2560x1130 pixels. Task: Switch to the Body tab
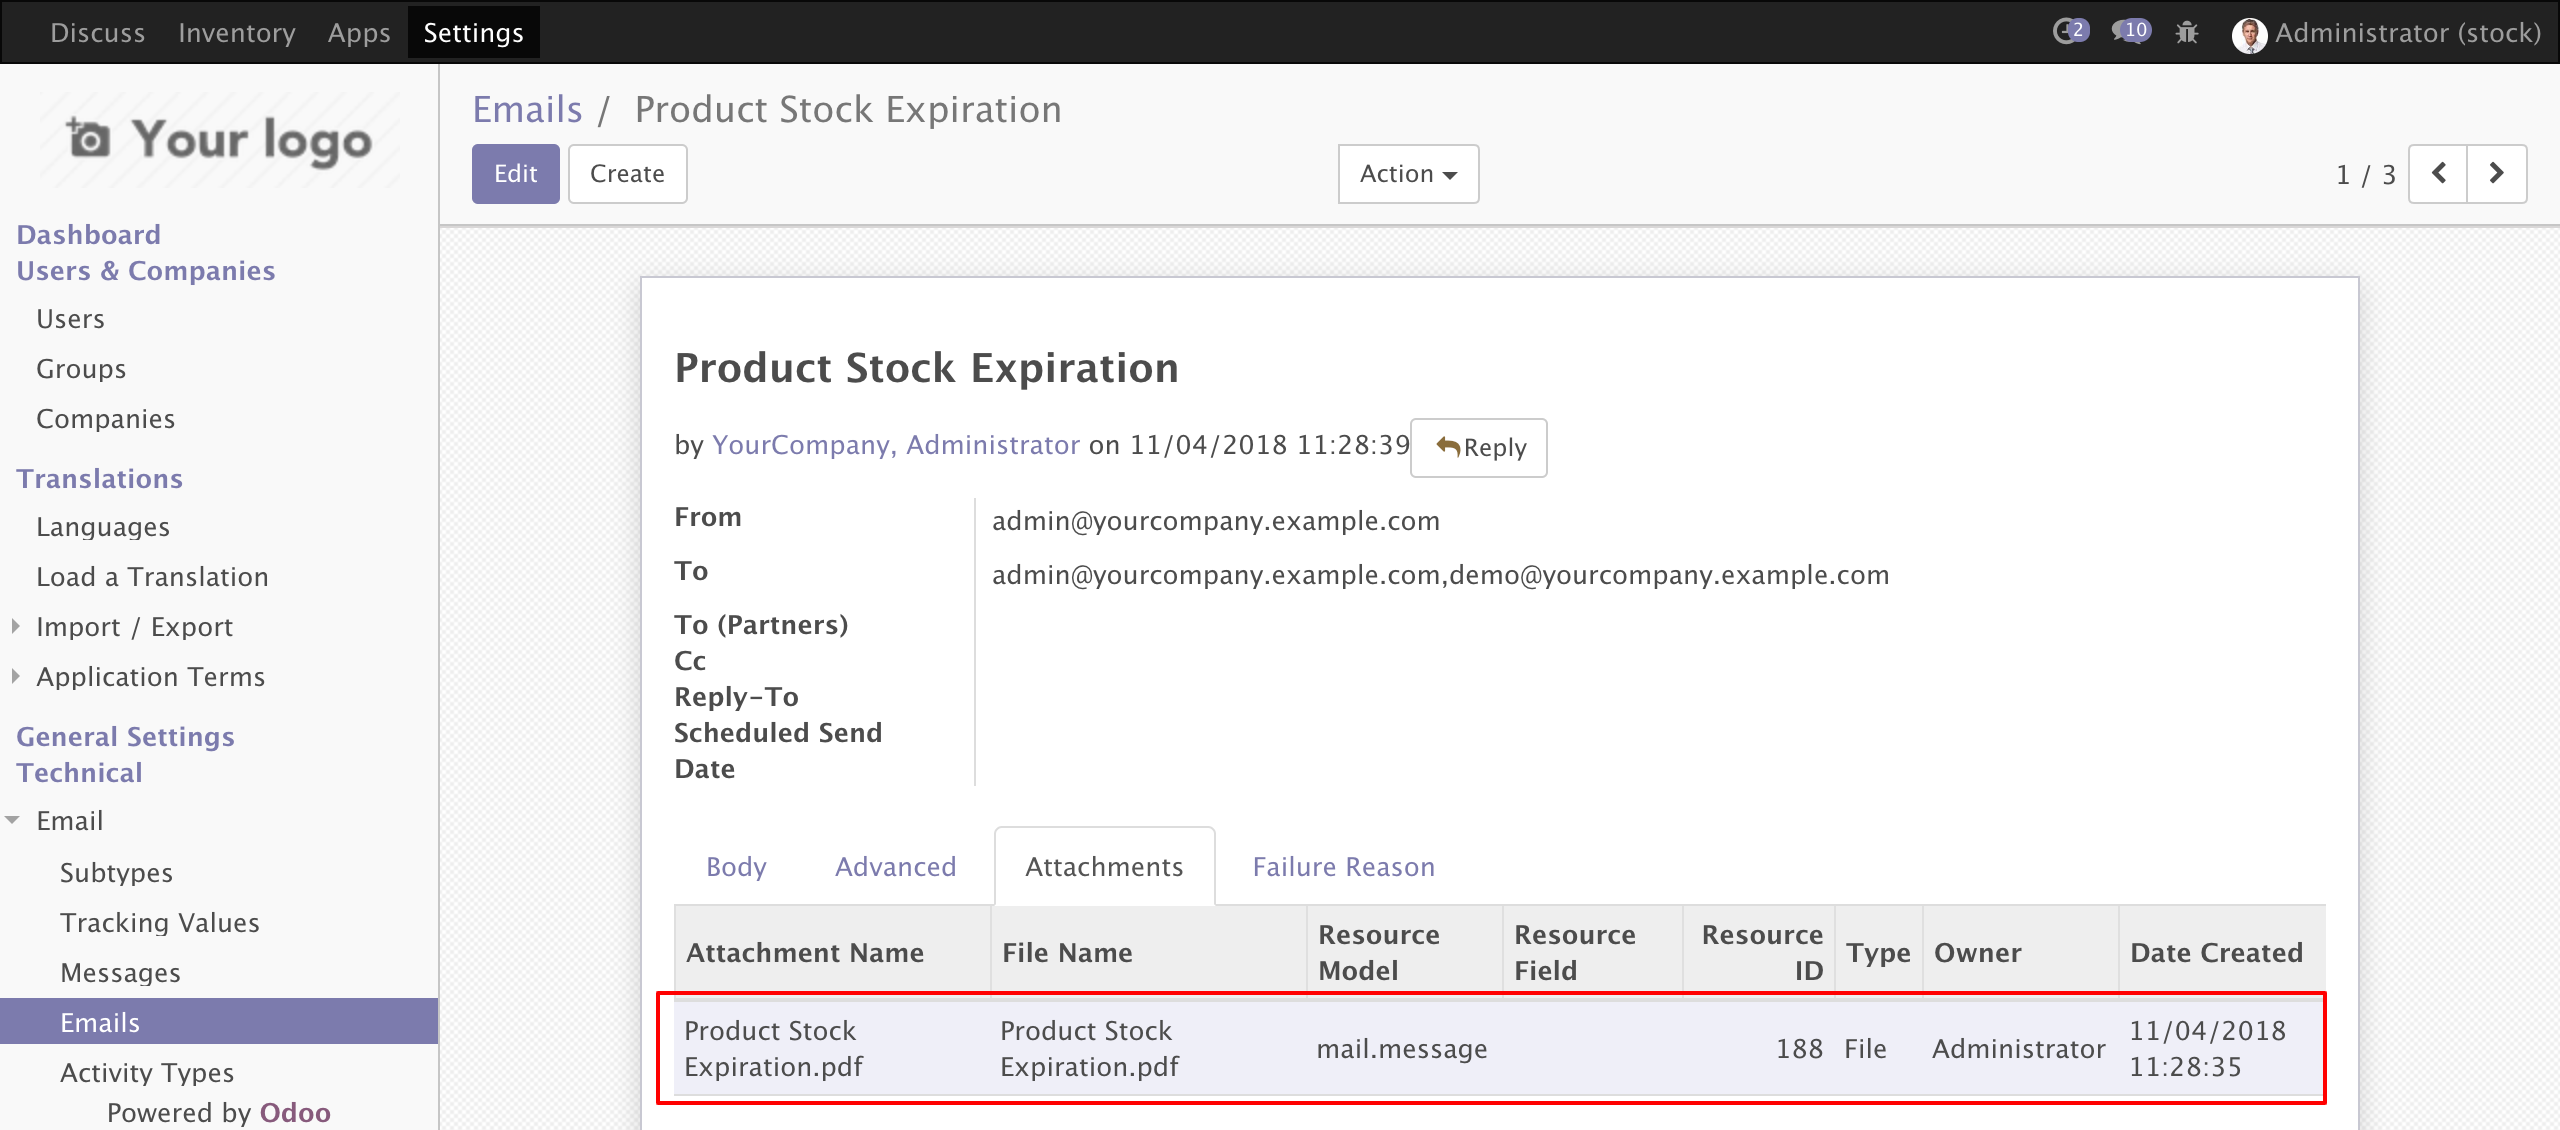coord(736,867)
